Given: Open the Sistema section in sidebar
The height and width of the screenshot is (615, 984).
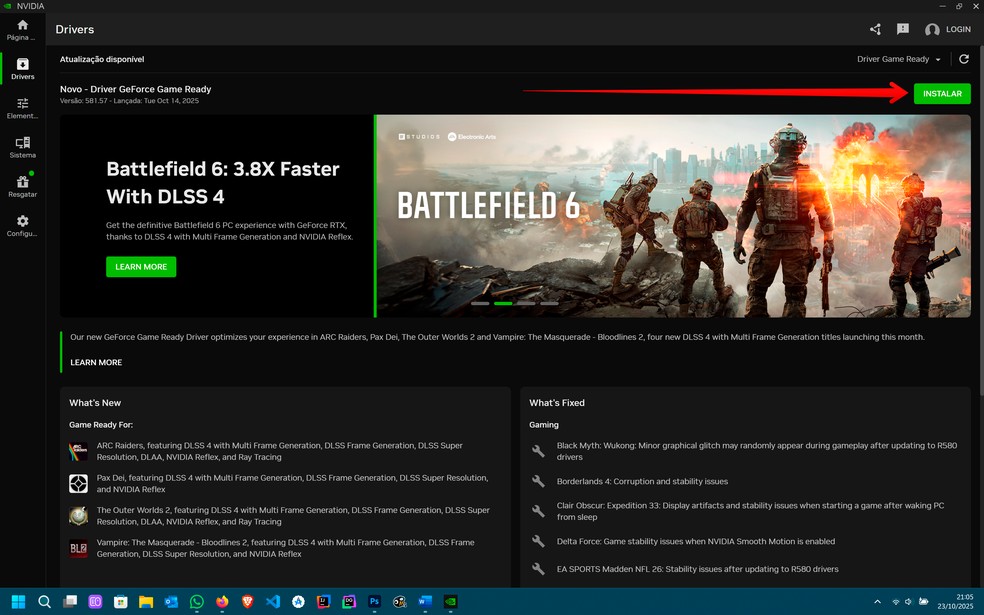Looking at the screenshot, I should click(x=22, y=147).
